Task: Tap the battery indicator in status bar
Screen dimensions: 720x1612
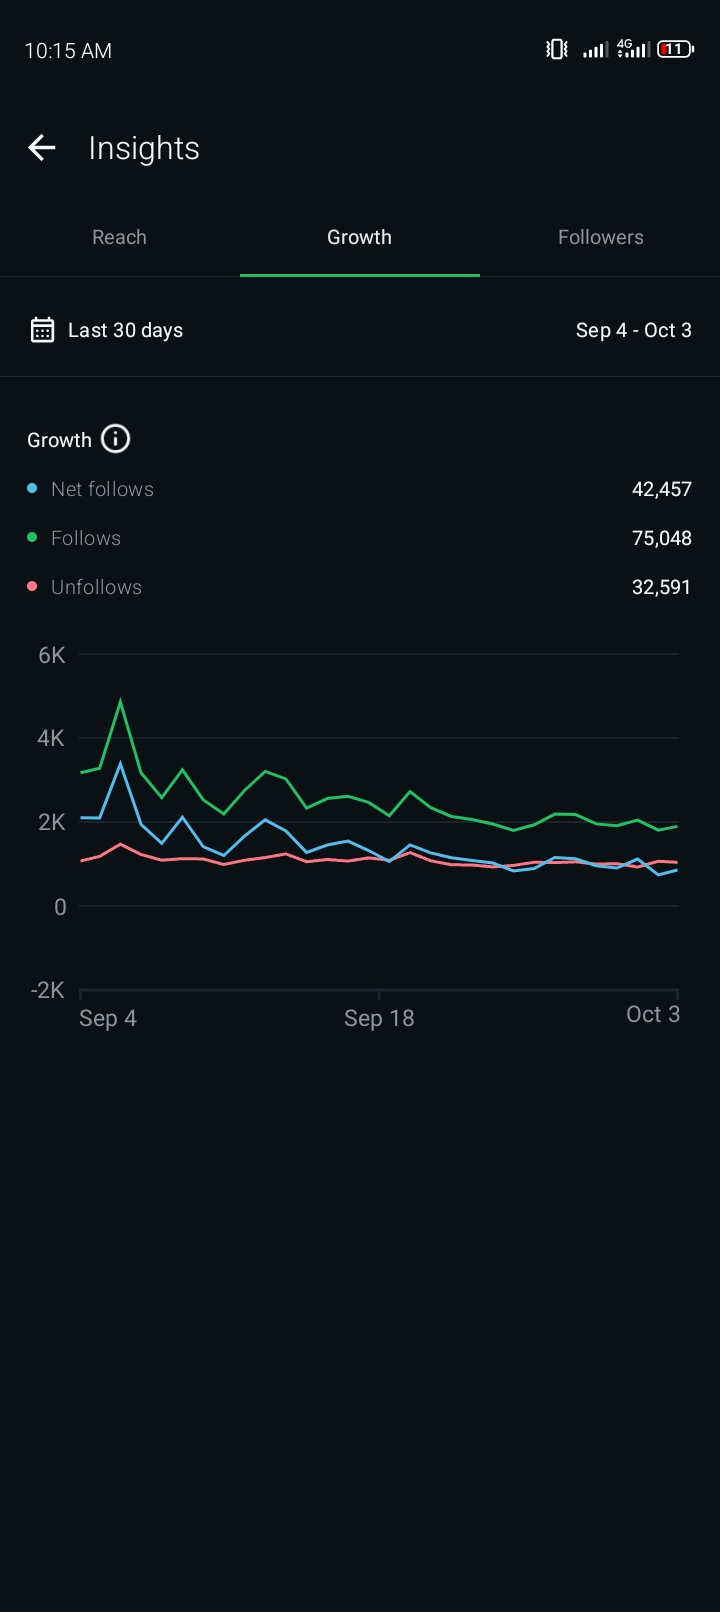Action: pos(675,49)
